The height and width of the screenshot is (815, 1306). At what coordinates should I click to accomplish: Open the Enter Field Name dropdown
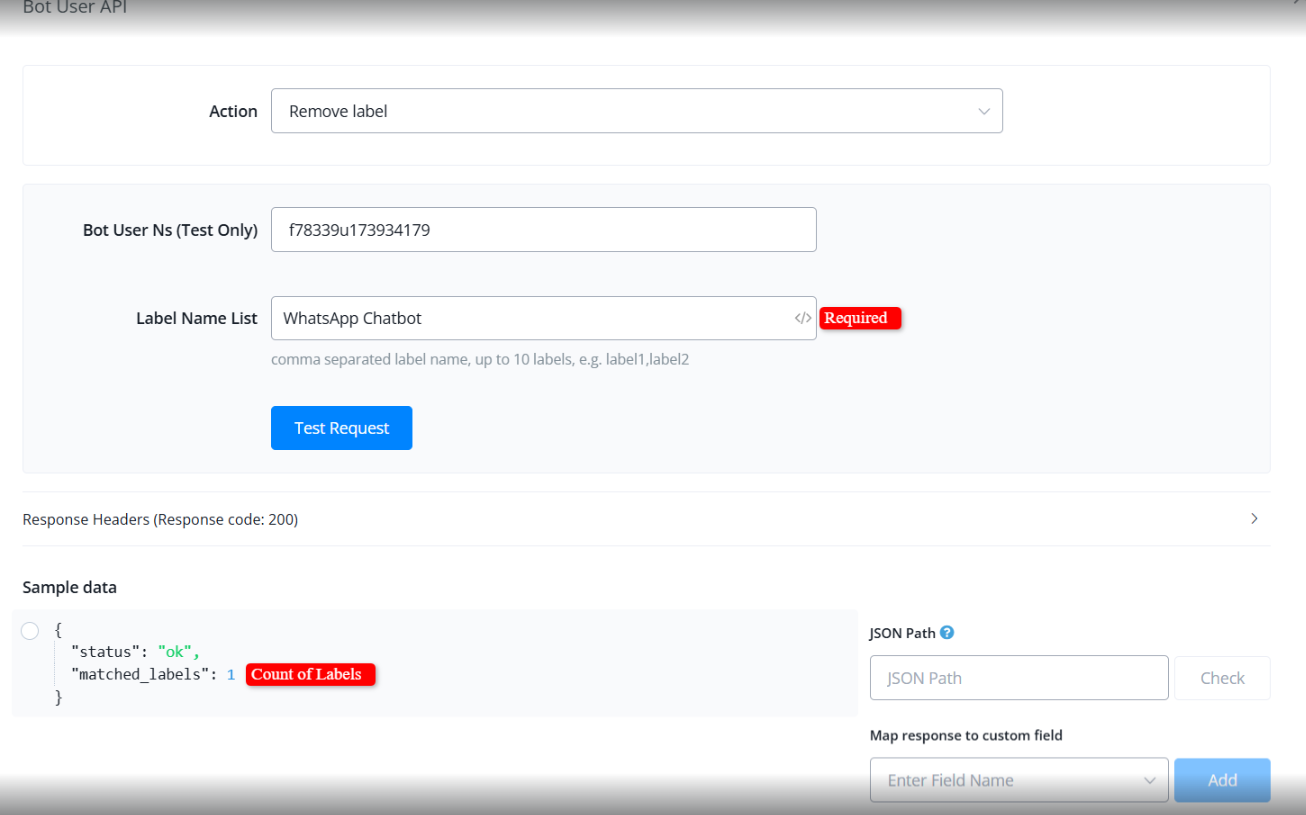pyautogui.click(x=1018, y=780)
